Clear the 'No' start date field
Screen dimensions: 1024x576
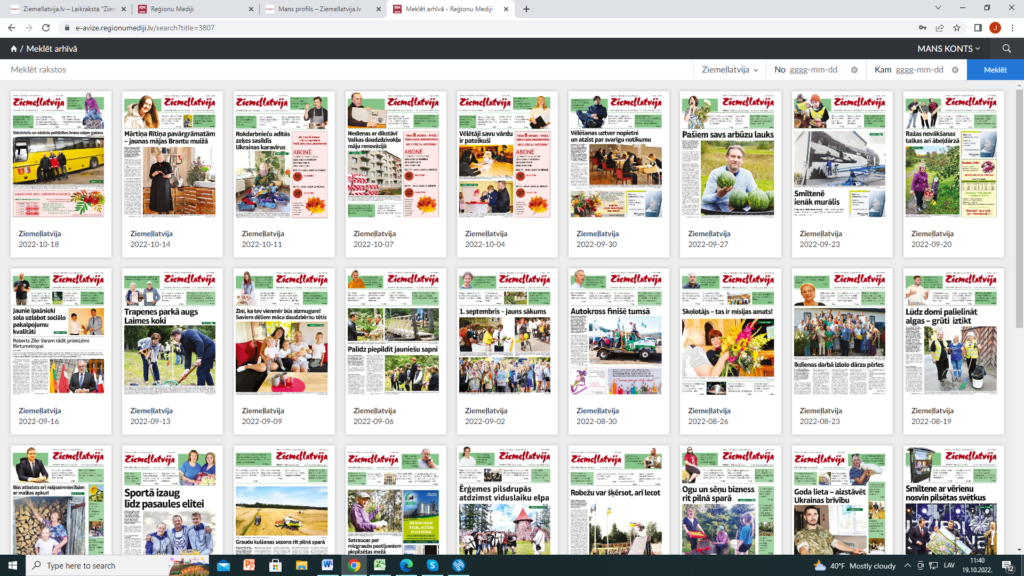(x=855, y=70)
